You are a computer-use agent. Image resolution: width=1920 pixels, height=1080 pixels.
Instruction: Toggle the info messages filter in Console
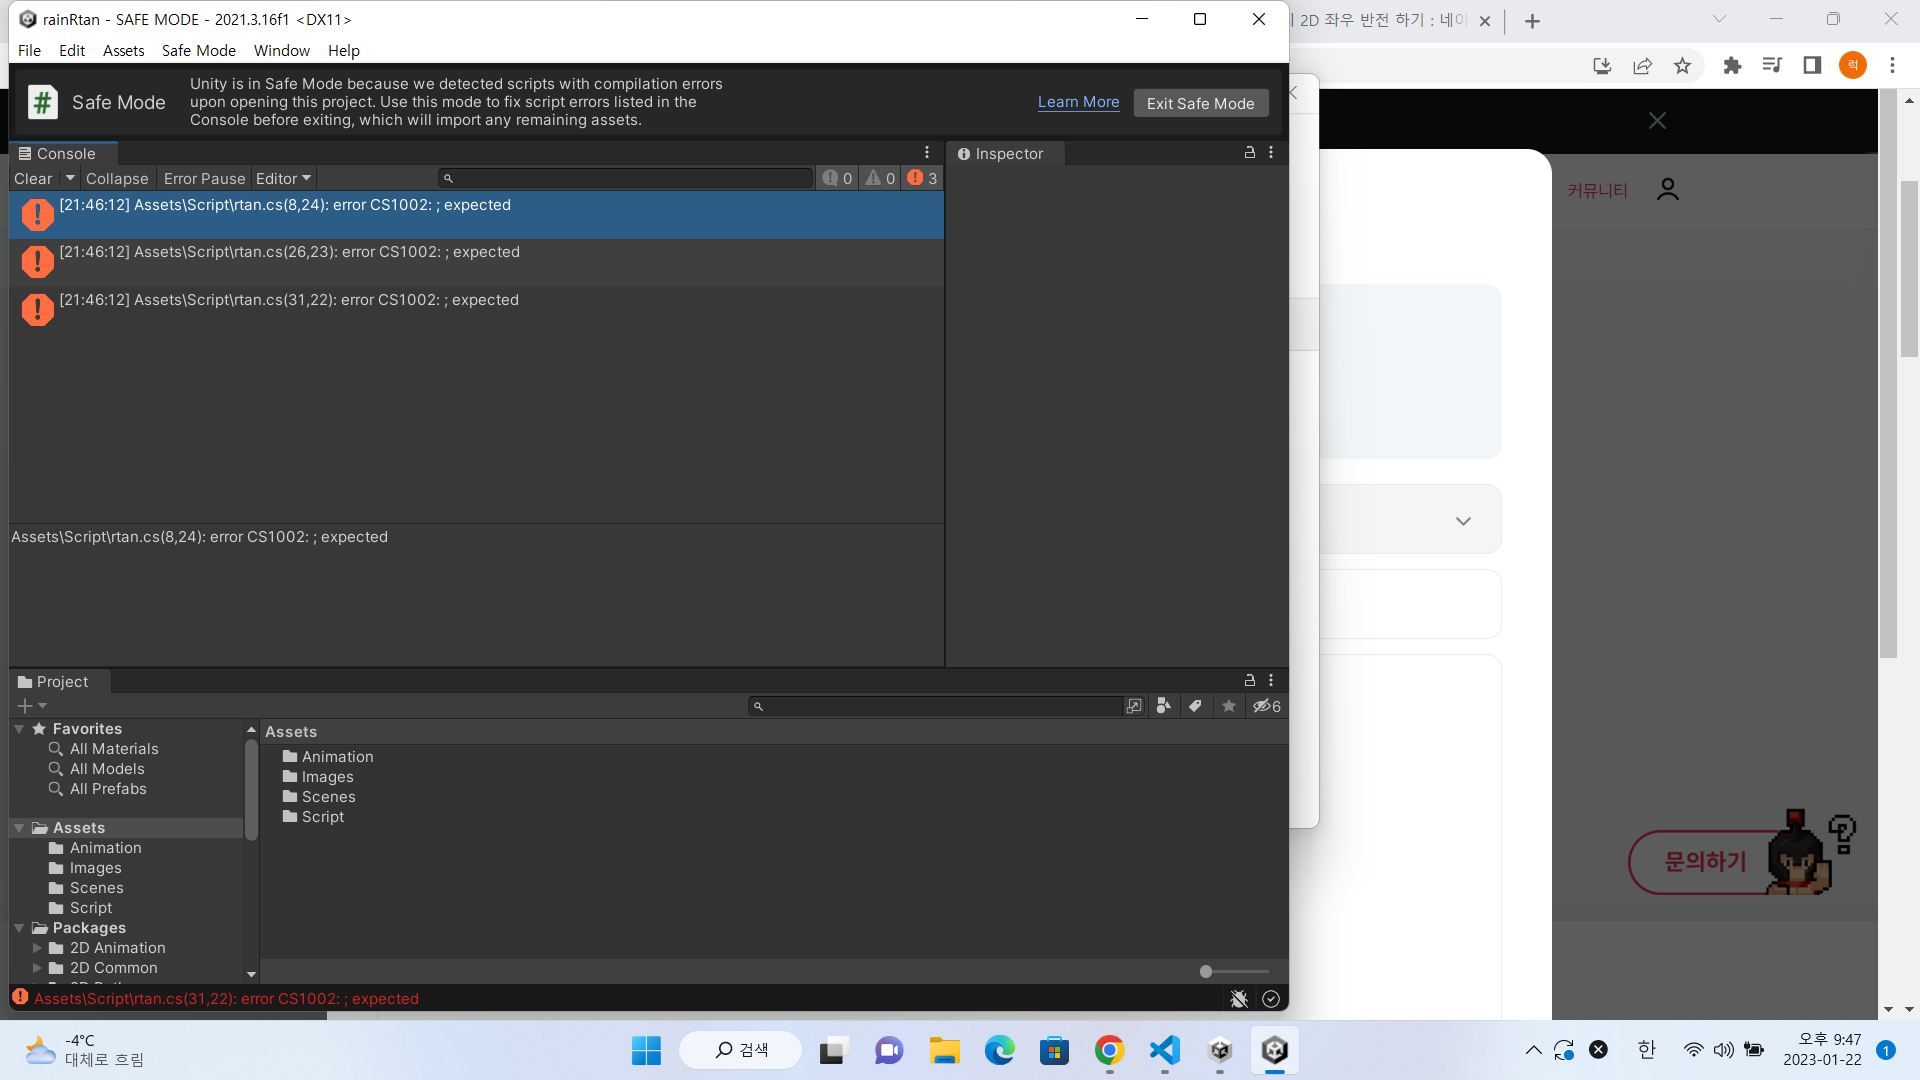pyautogui.click(x=837, y=178)
